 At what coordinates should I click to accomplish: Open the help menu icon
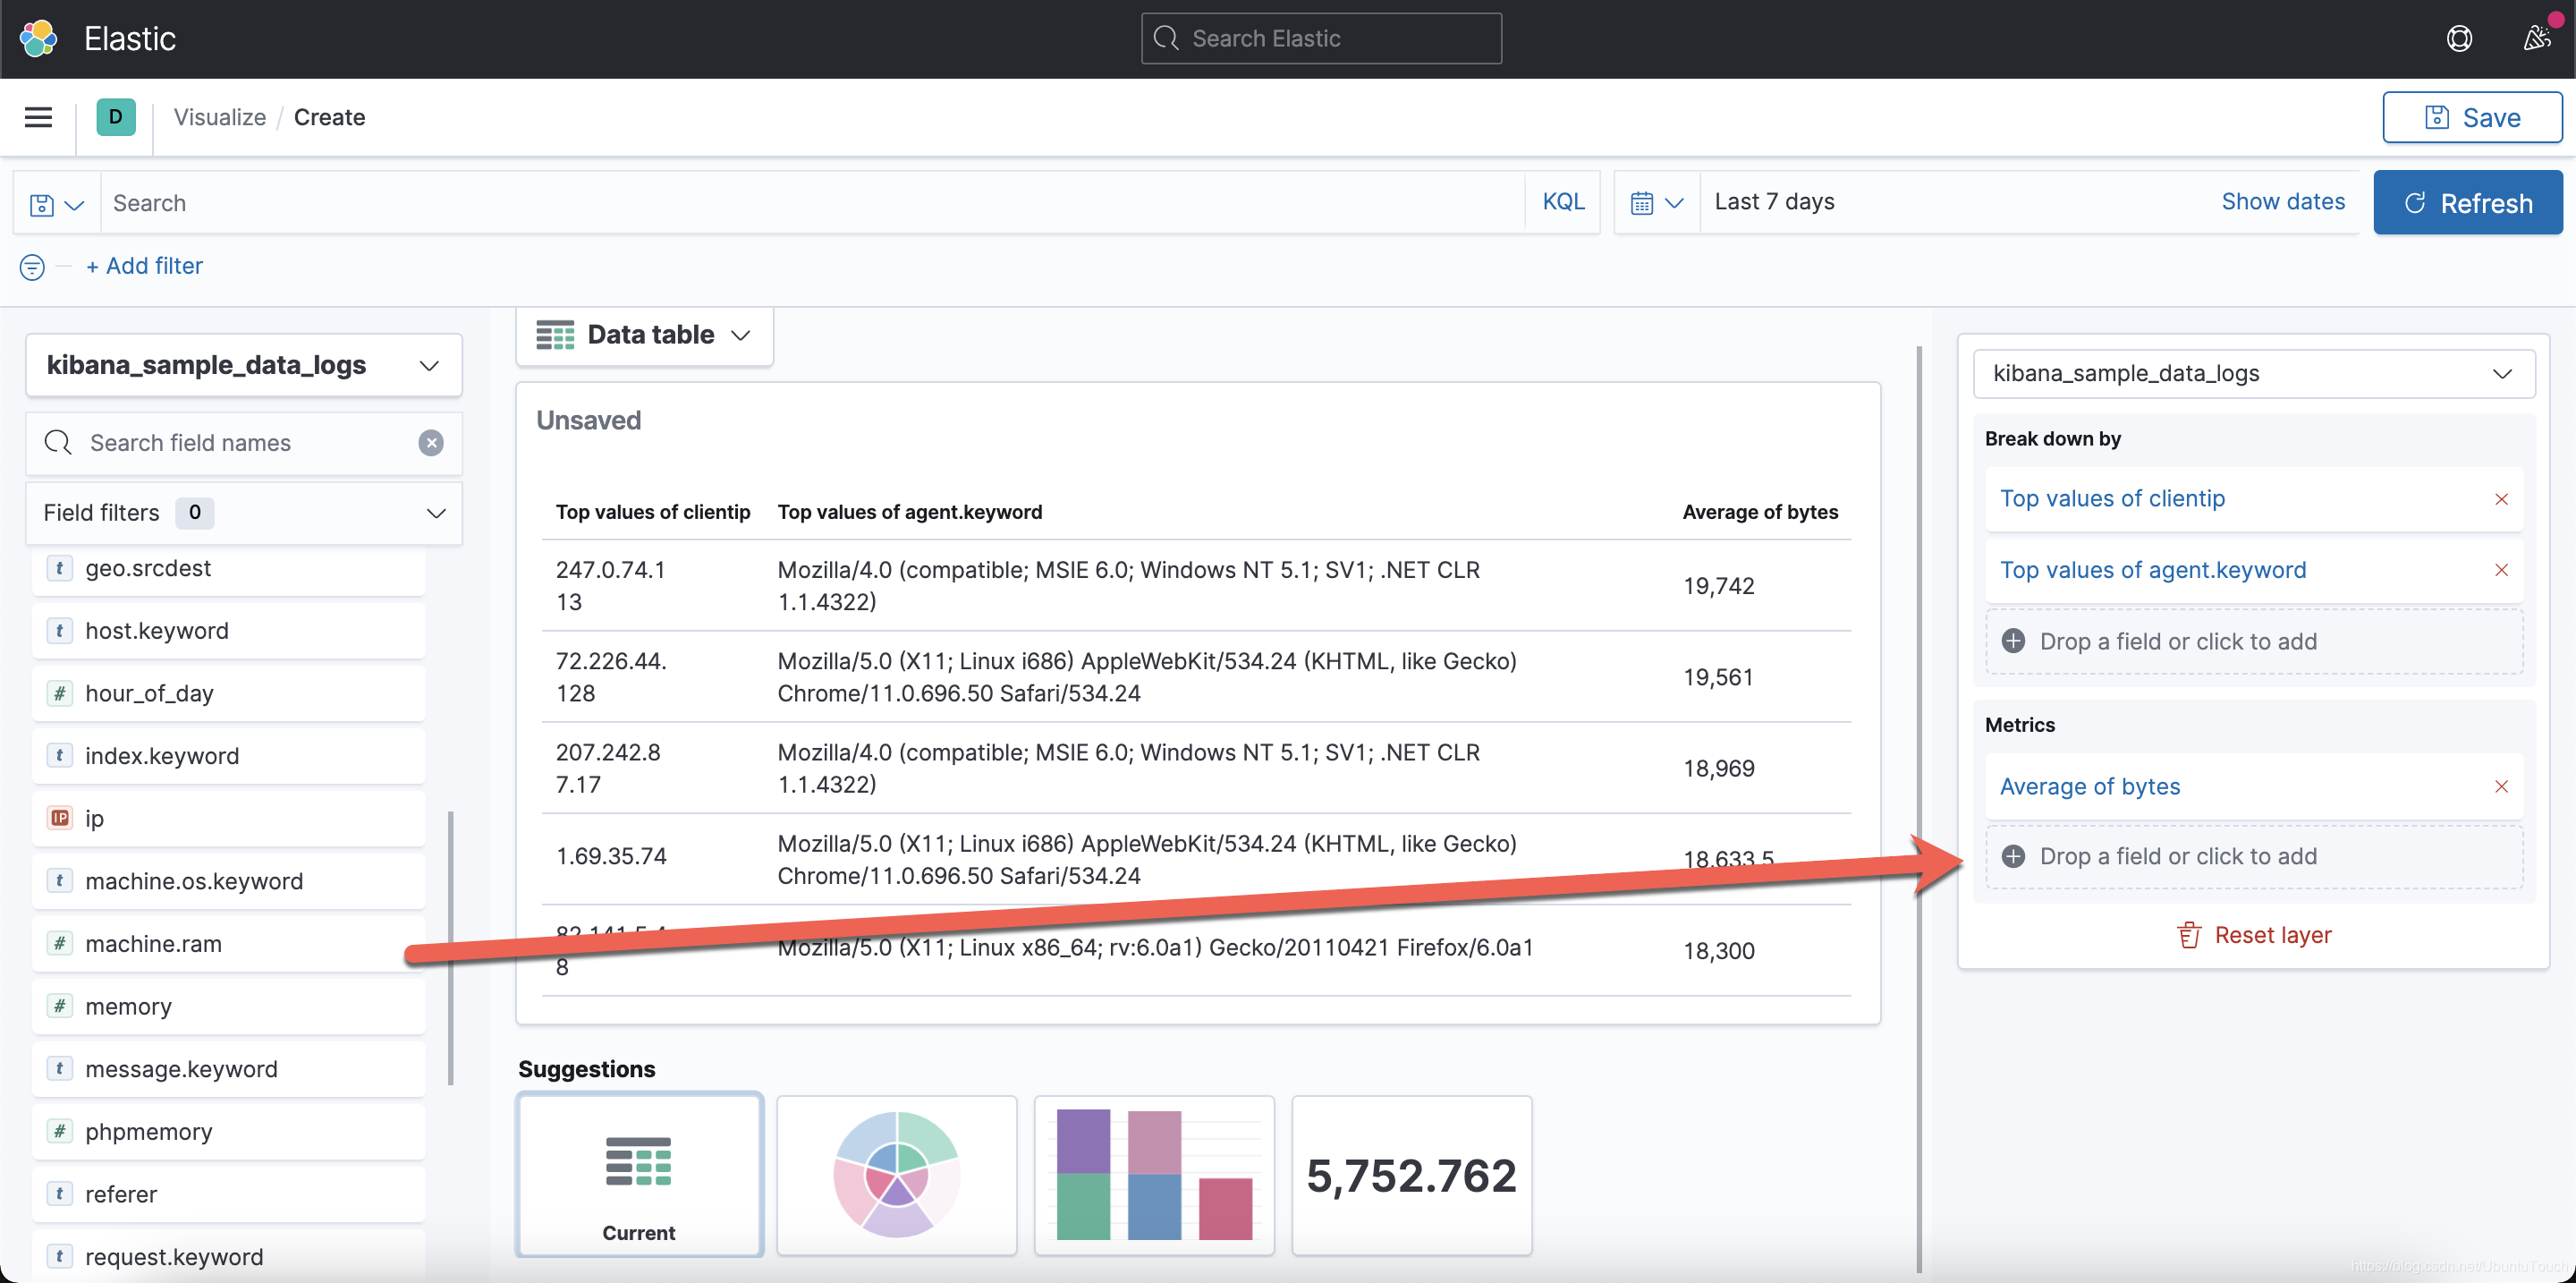coord(2459,38)
